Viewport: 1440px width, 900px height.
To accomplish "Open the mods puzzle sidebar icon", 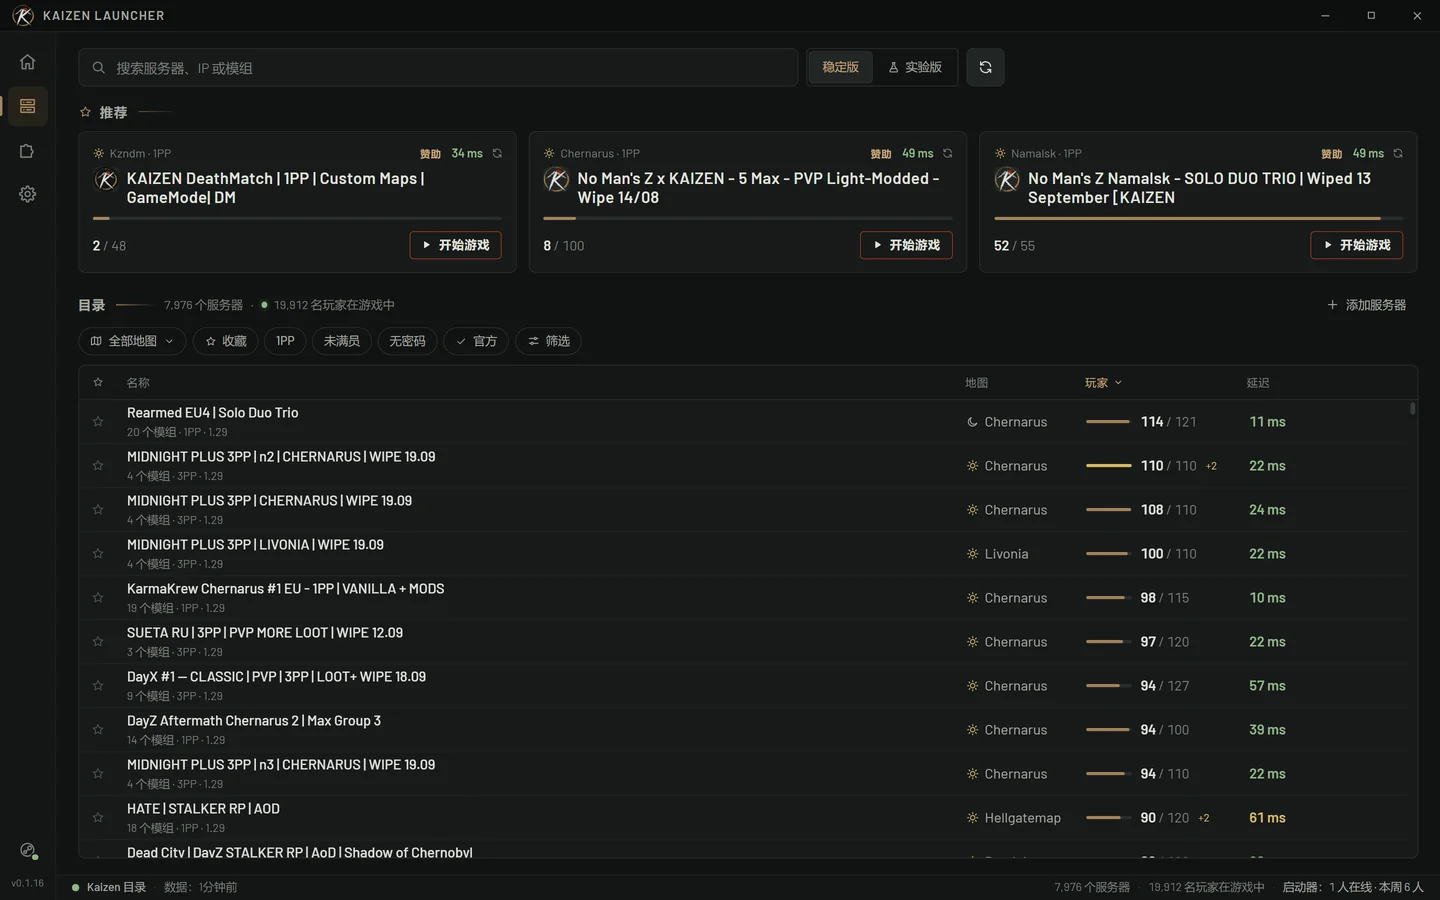I will click(x=27, y=151).
